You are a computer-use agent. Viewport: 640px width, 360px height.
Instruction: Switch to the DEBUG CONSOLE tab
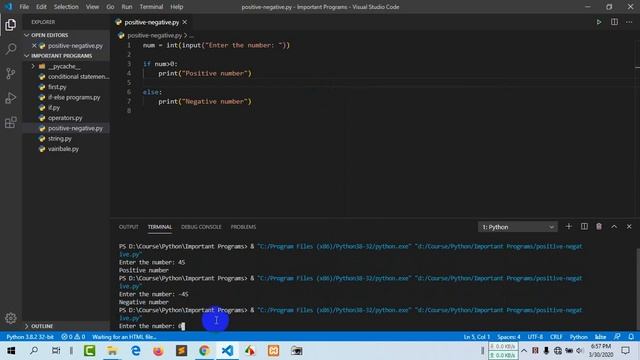click(x=201, y=227)
